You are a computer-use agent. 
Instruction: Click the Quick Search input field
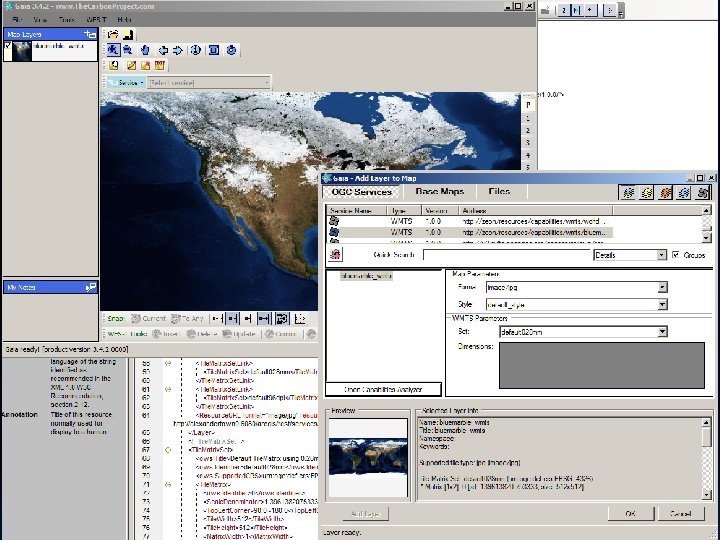point(506,255)
